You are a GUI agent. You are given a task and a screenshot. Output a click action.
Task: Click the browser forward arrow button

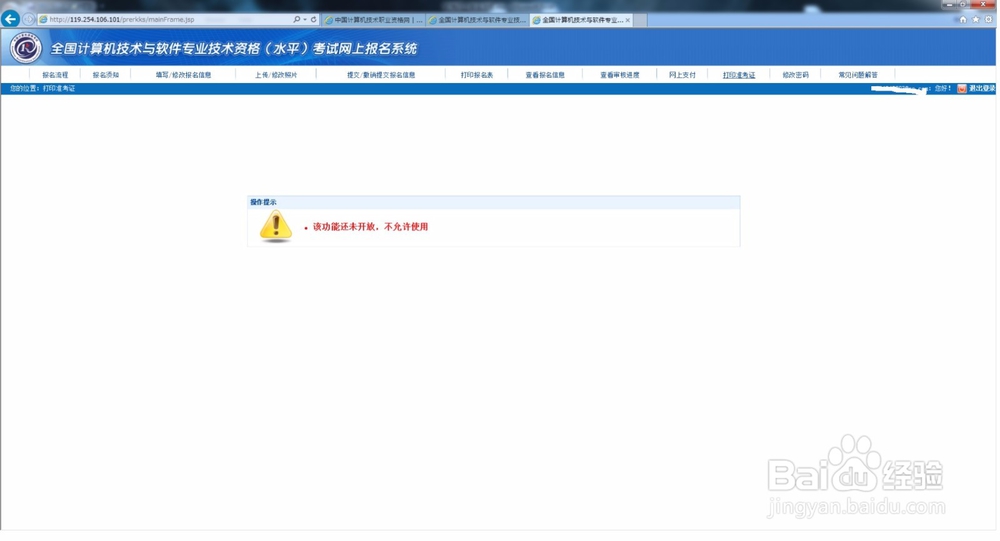(x=28, y=20)
